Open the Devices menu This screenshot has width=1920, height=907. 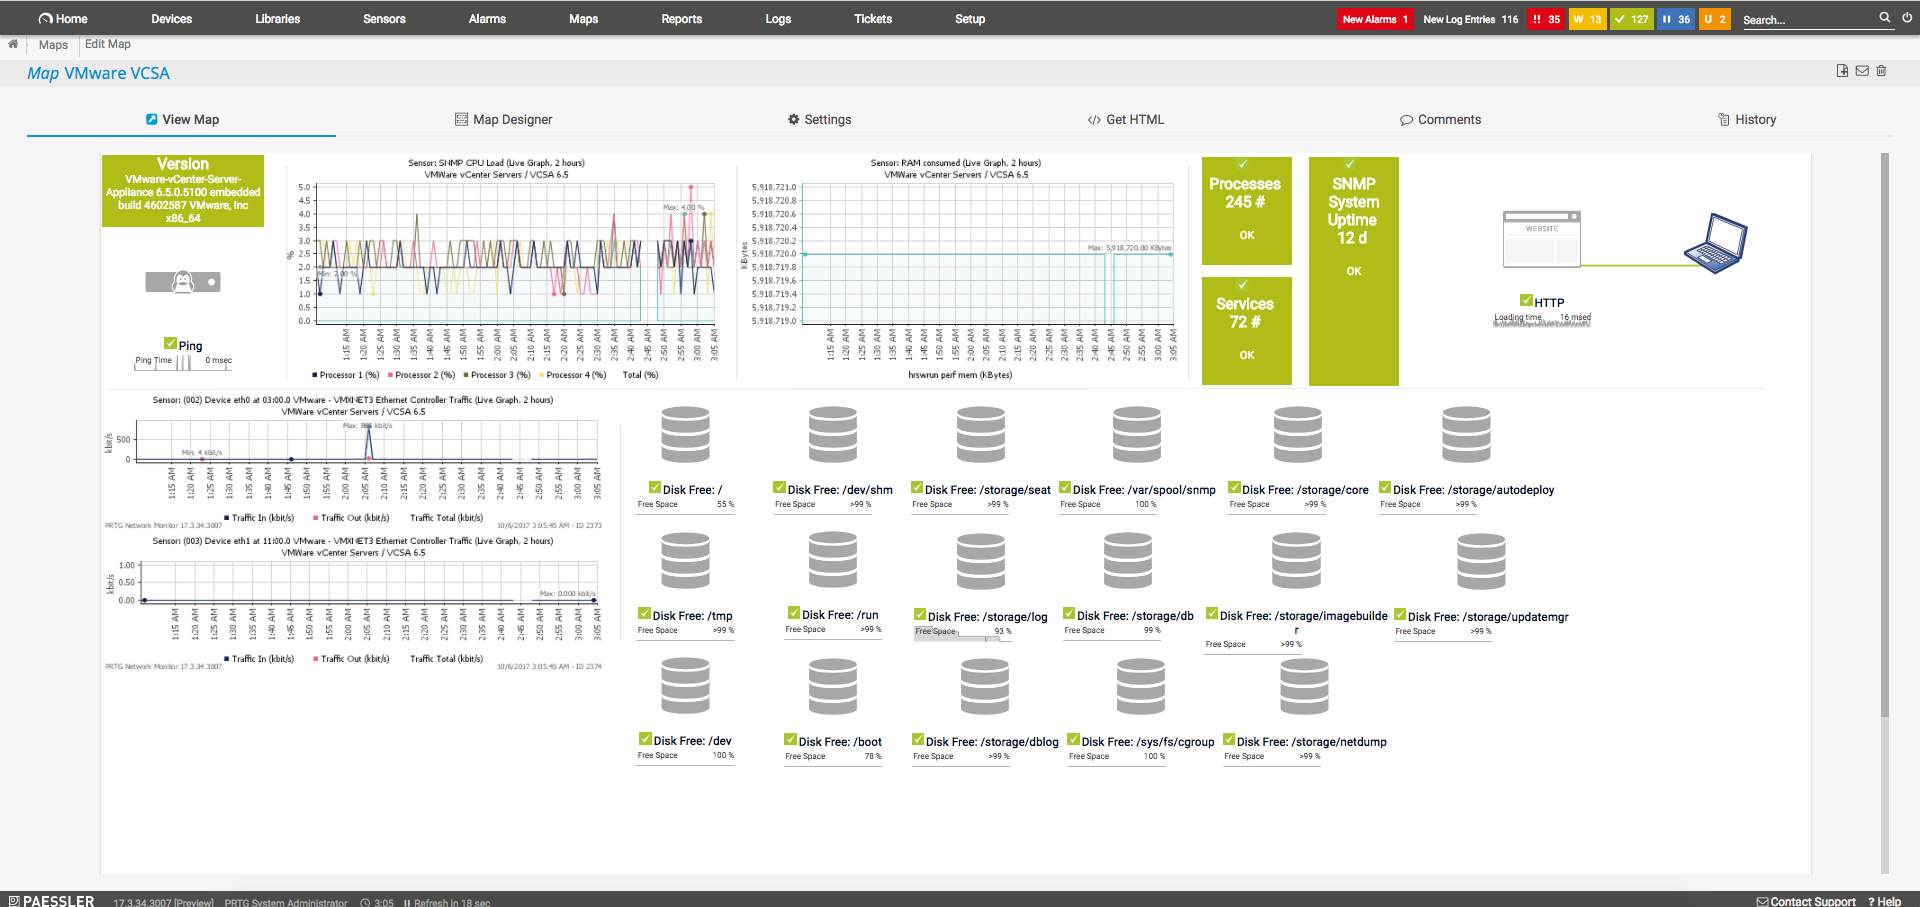[171, 18]
